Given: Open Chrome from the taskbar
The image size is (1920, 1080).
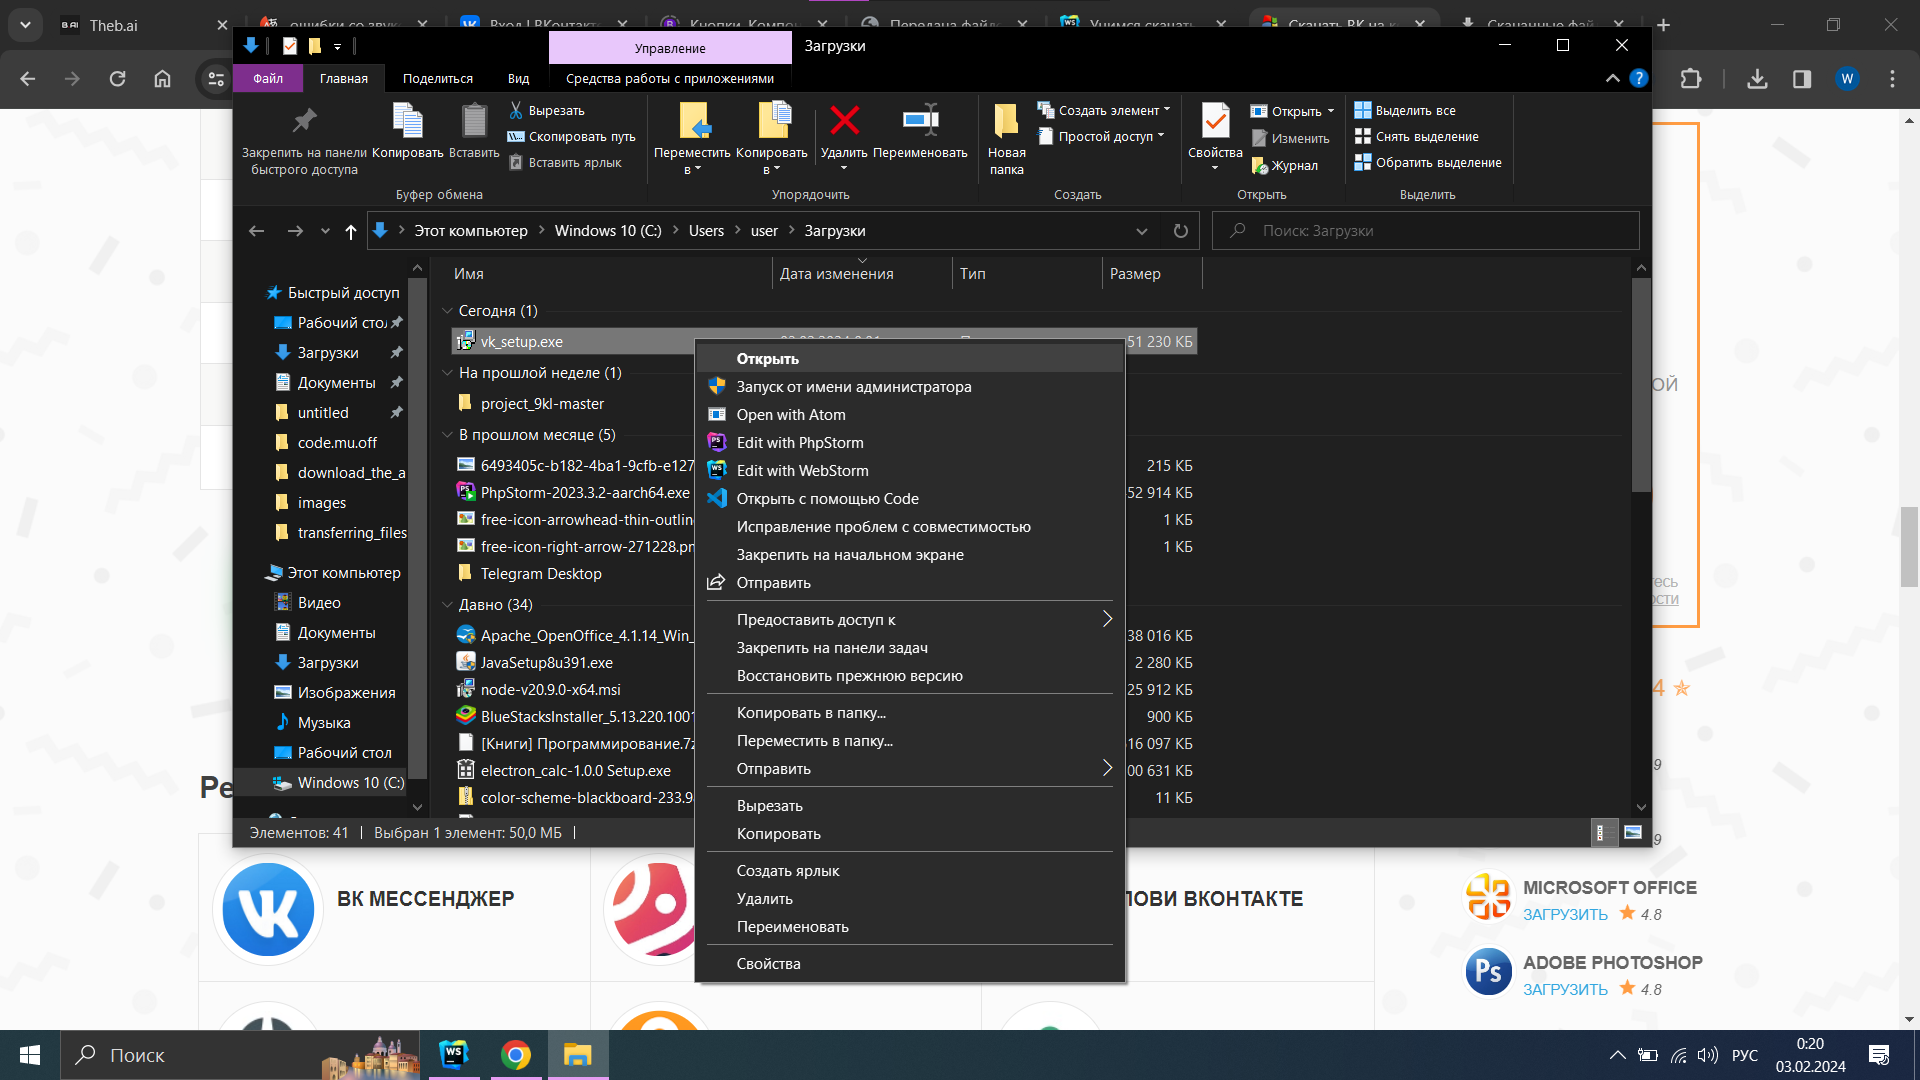Looking at the screenshot, I should (516, 1055).
